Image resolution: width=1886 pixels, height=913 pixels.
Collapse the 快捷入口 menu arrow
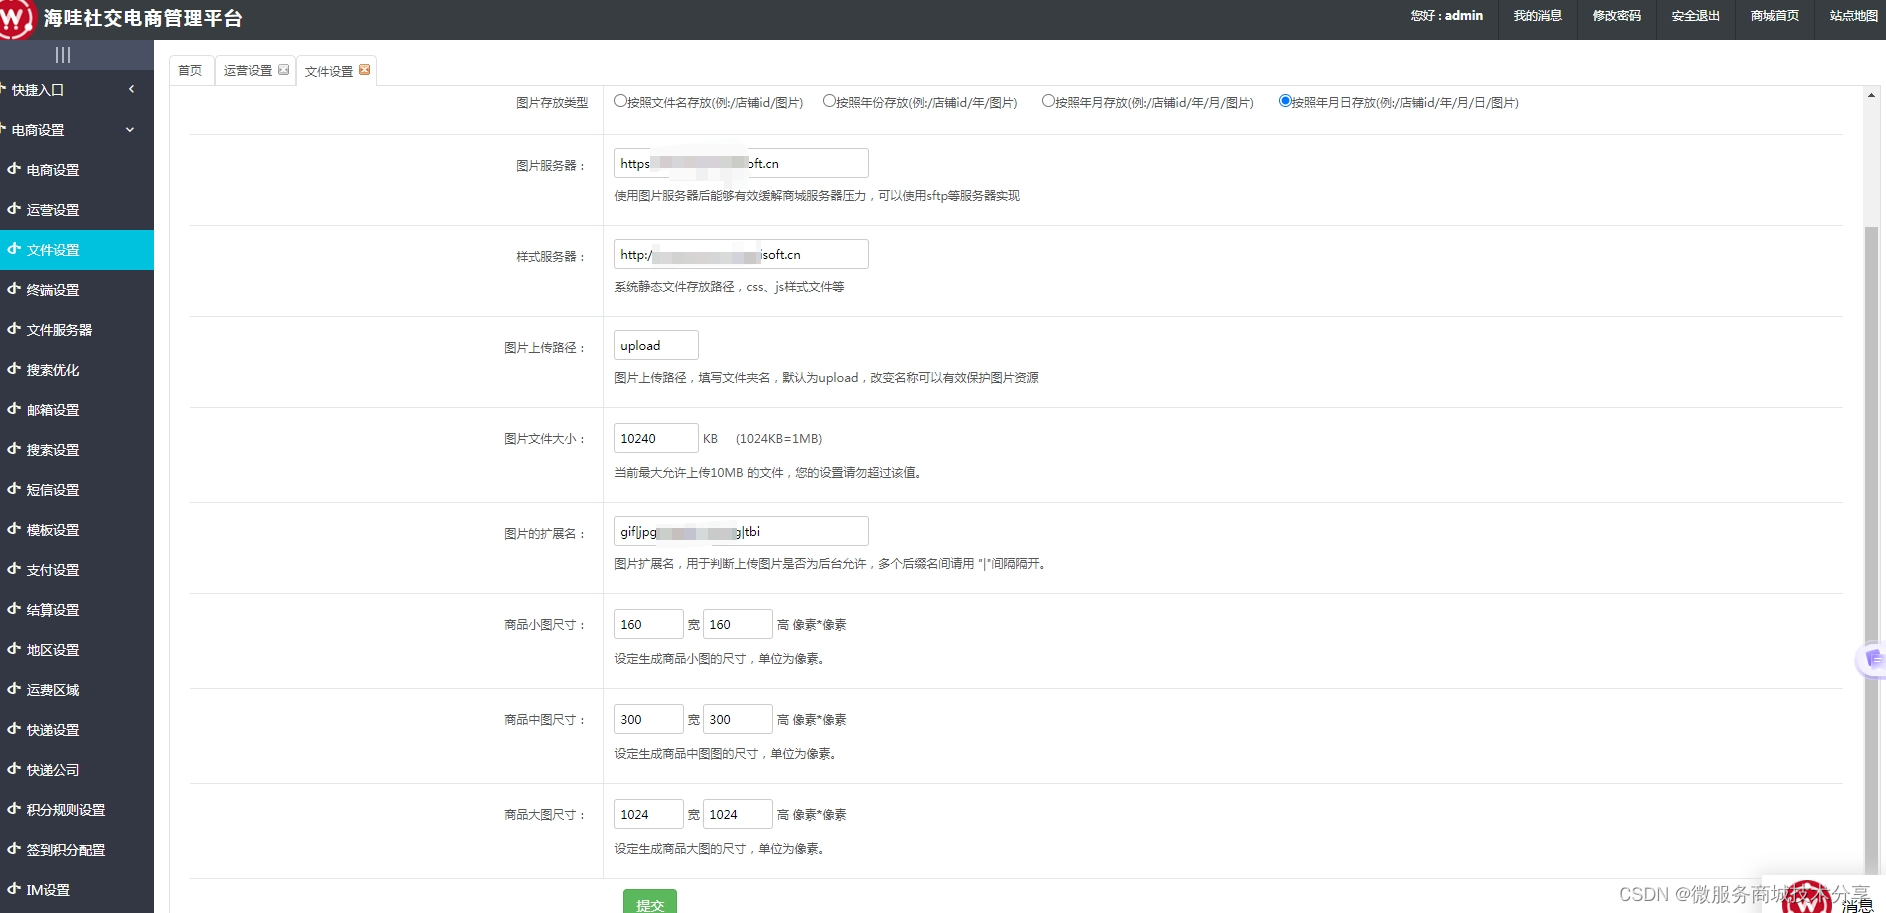[131, 89]
